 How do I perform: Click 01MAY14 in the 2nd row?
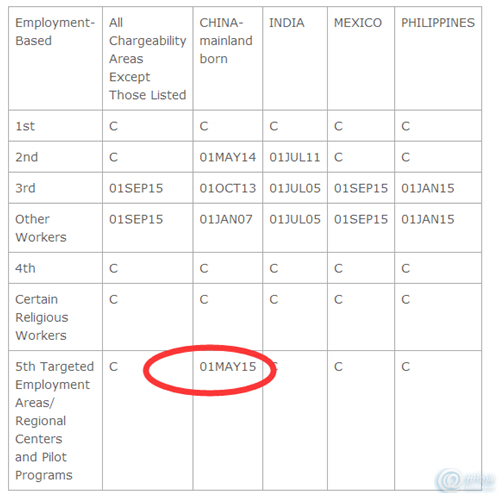tap(228, 157)
